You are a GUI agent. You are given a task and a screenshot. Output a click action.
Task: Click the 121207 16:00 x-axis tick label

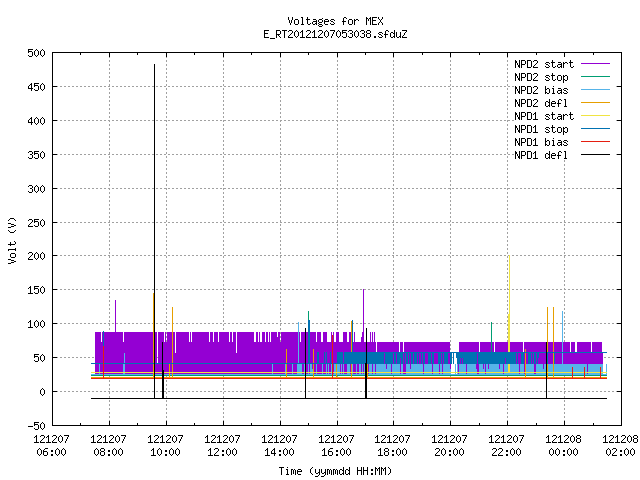336,445
